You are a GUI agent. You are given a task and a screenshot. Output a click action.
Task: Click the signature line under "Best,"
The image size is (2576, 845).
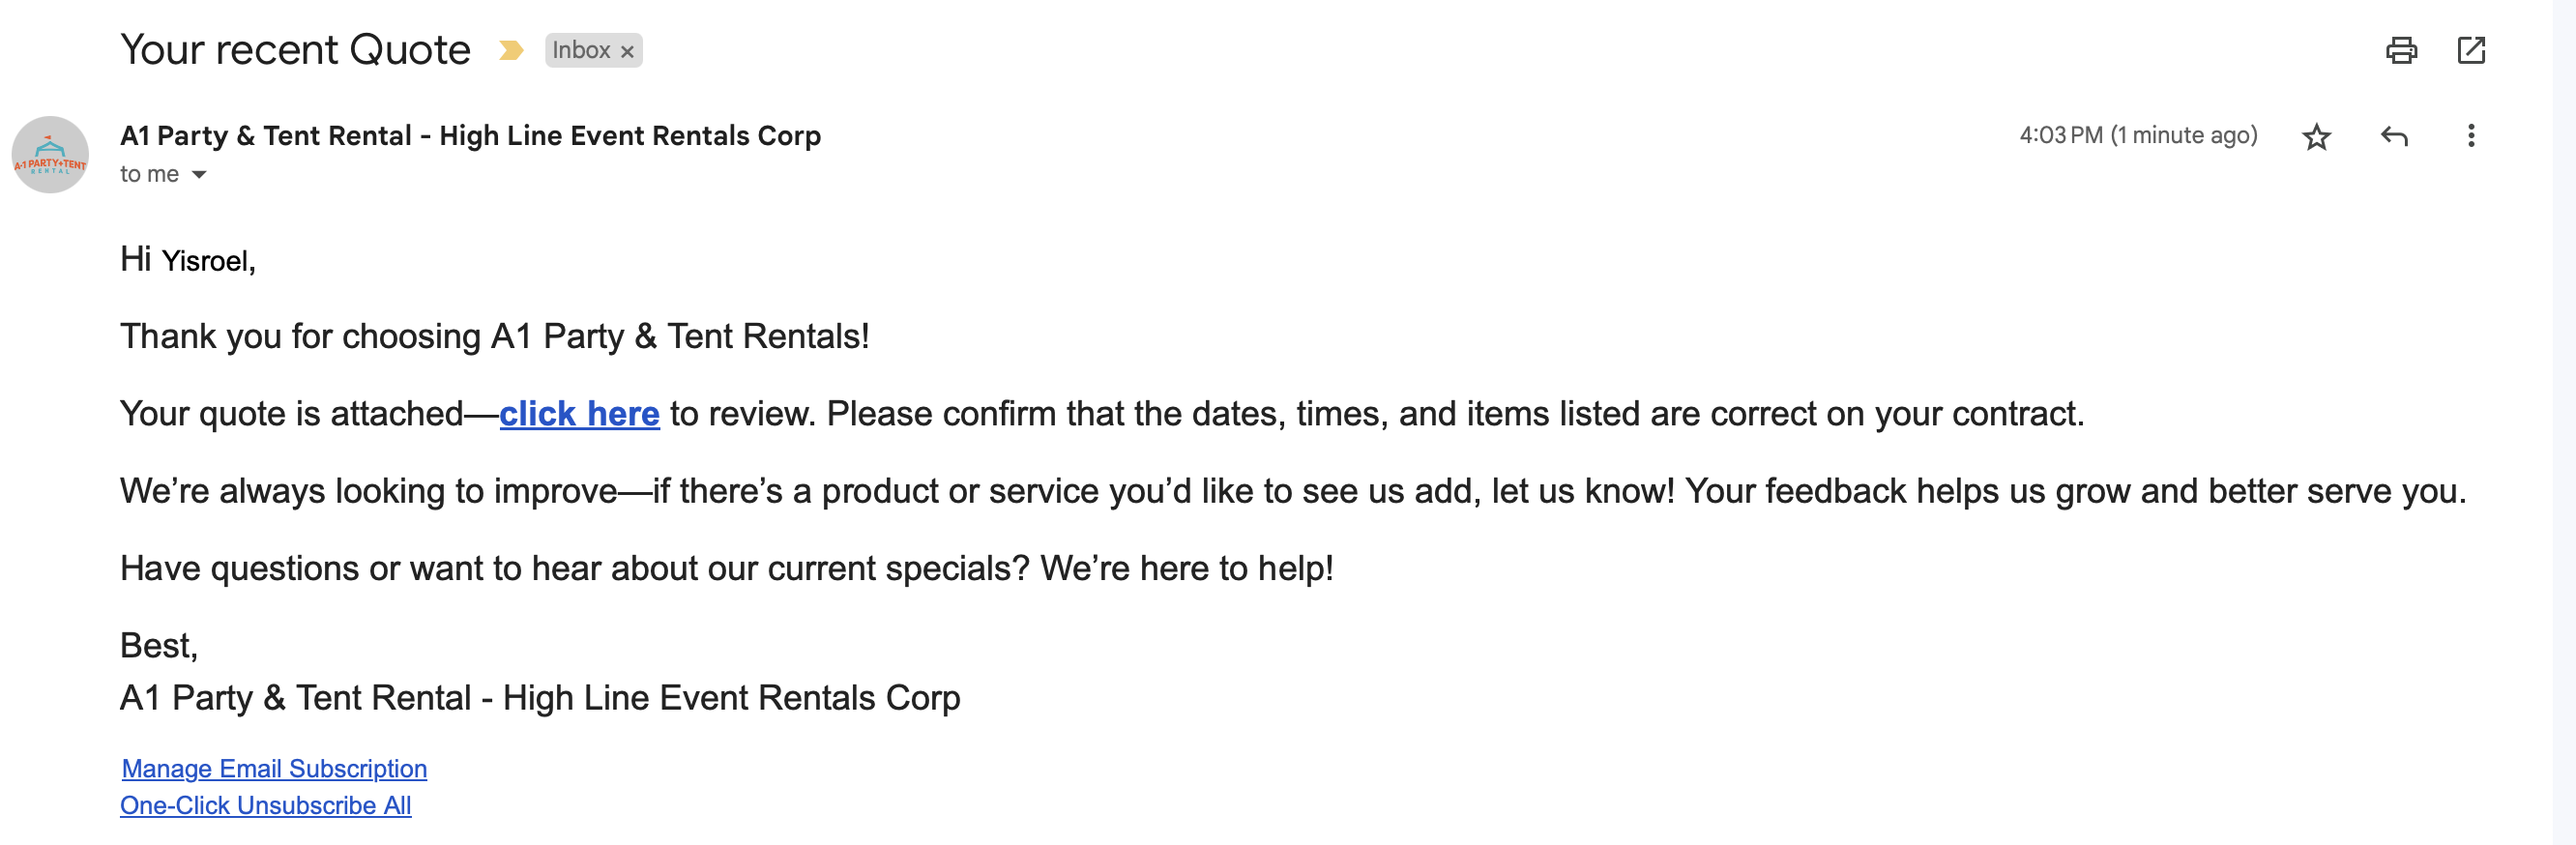pos(540,697)
